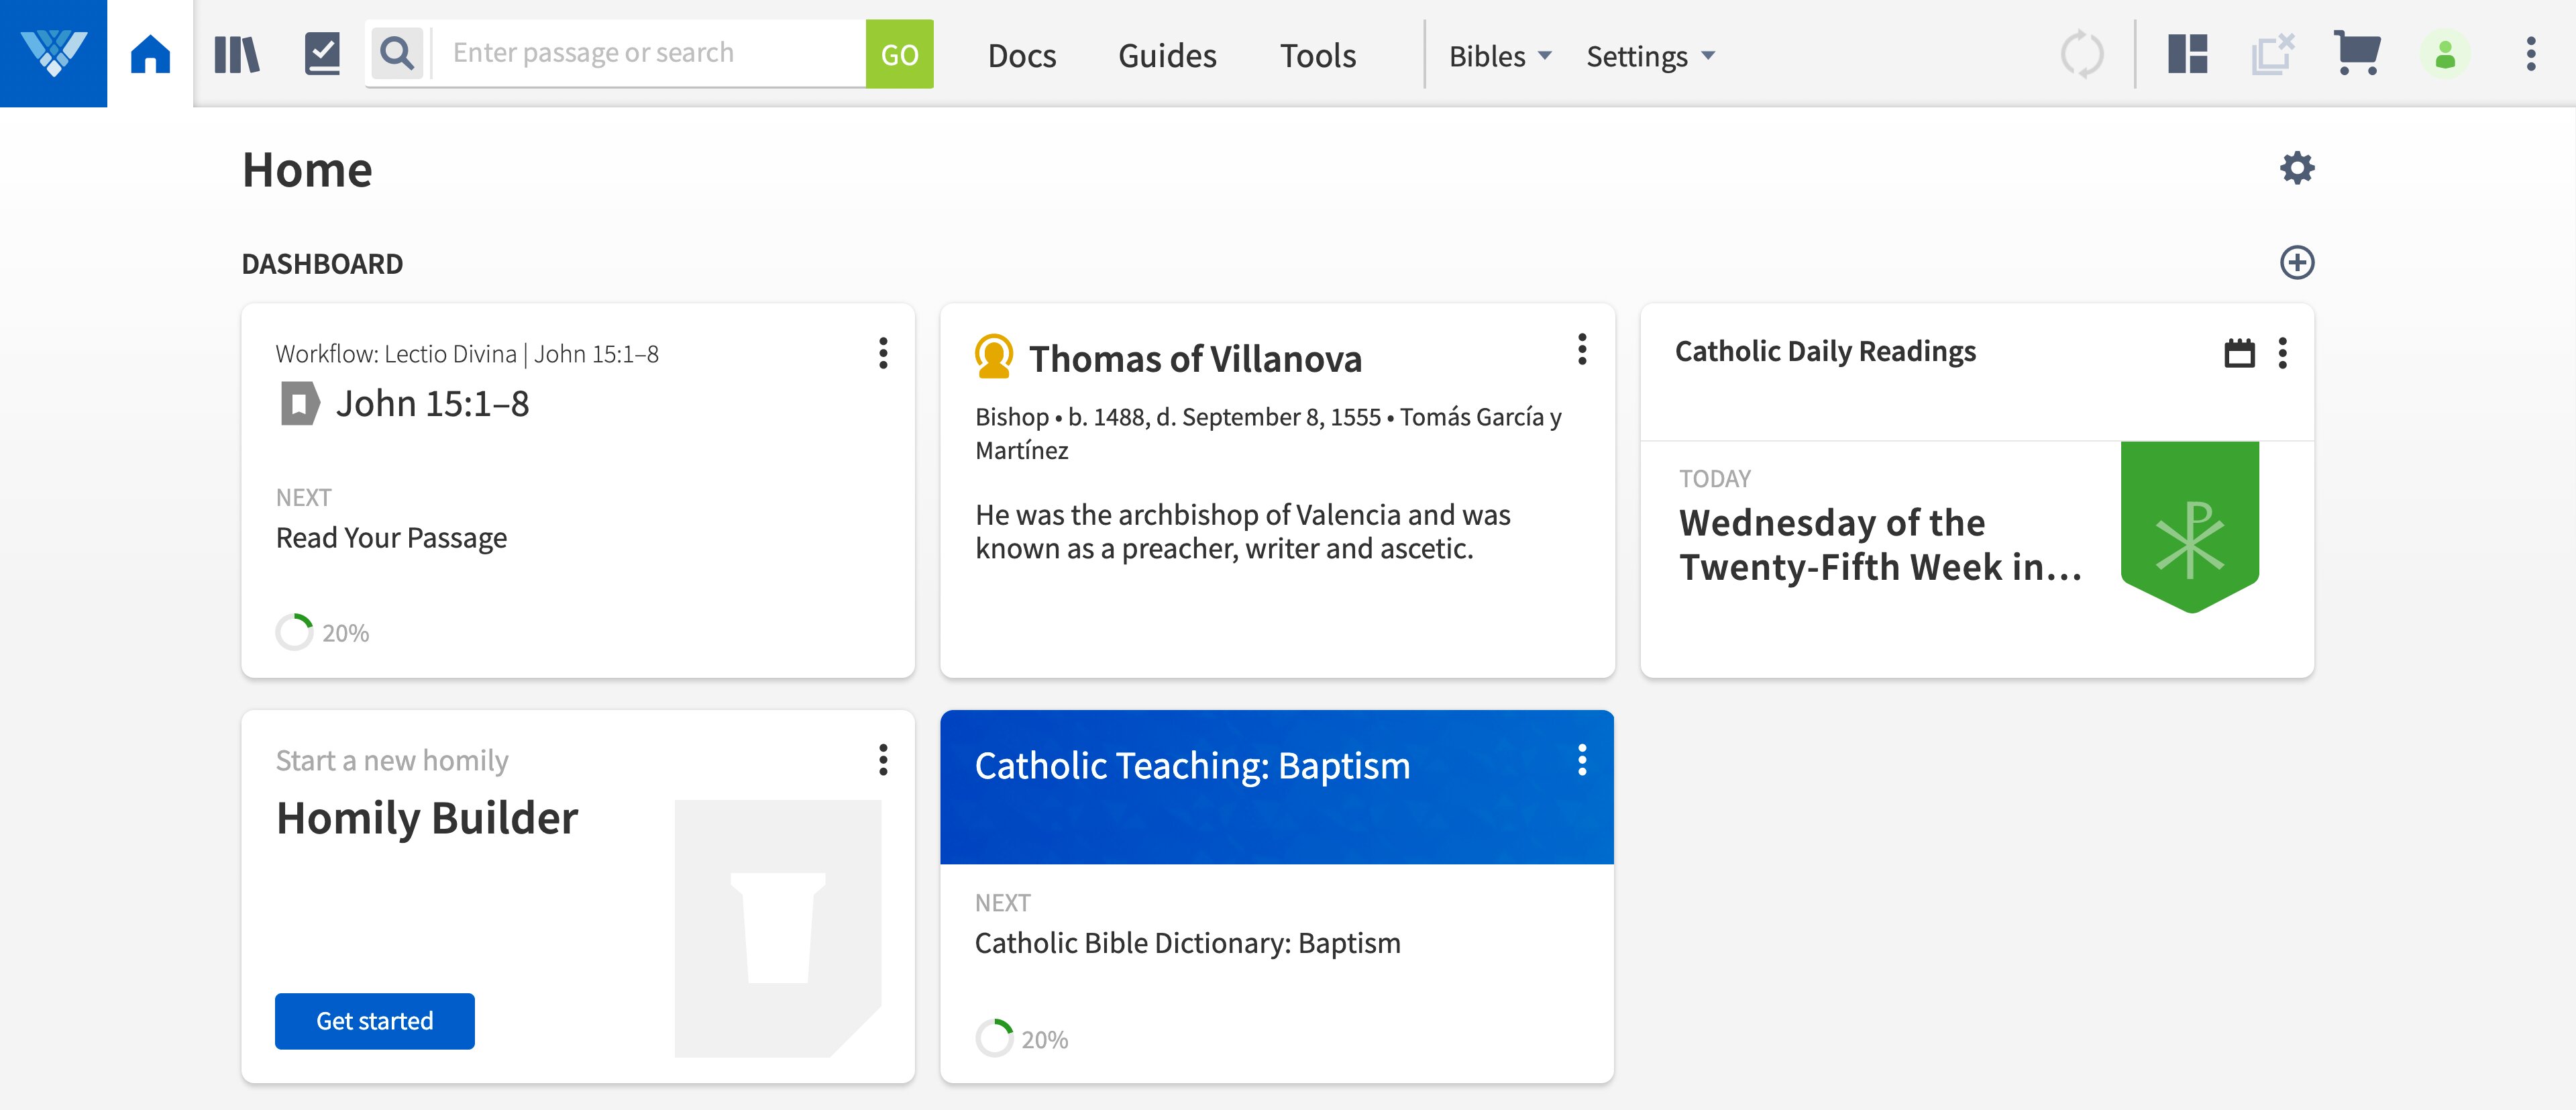Open Catholic Daily Readings calendar icon
Screen dimensions: 2576x1110
click(2239, 353)
